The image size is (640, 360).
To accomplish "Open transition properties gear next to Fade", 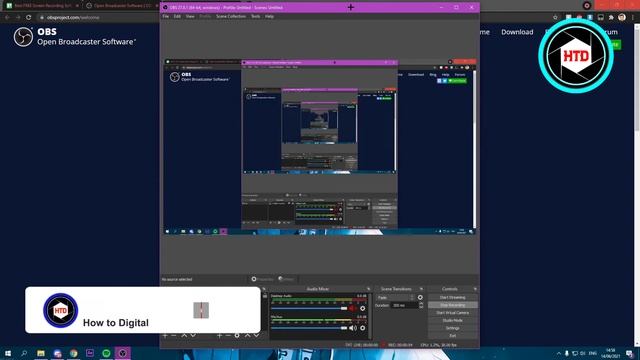I will tap(420, 298).
